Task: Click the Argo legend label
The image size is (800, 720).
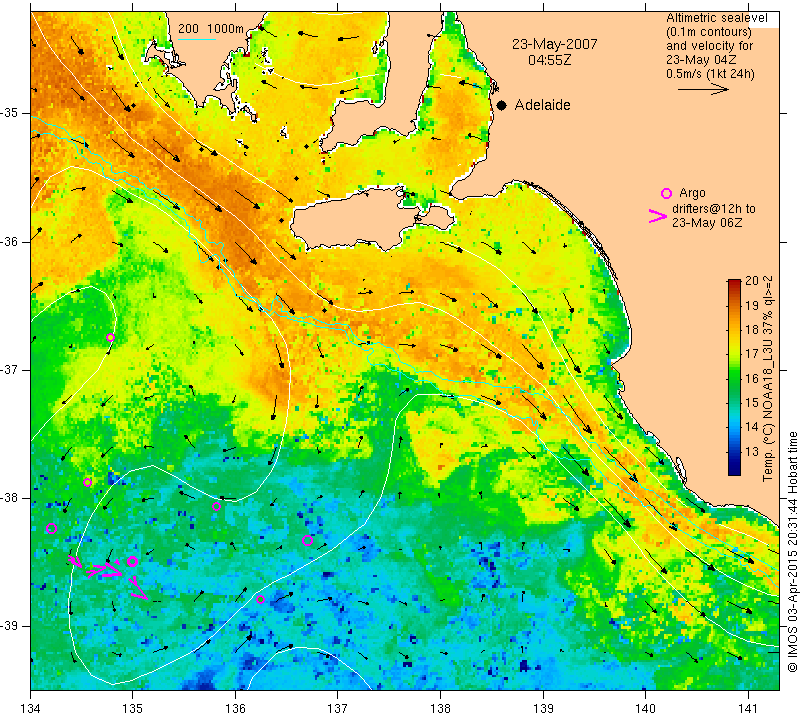Action: pos(692,193)
